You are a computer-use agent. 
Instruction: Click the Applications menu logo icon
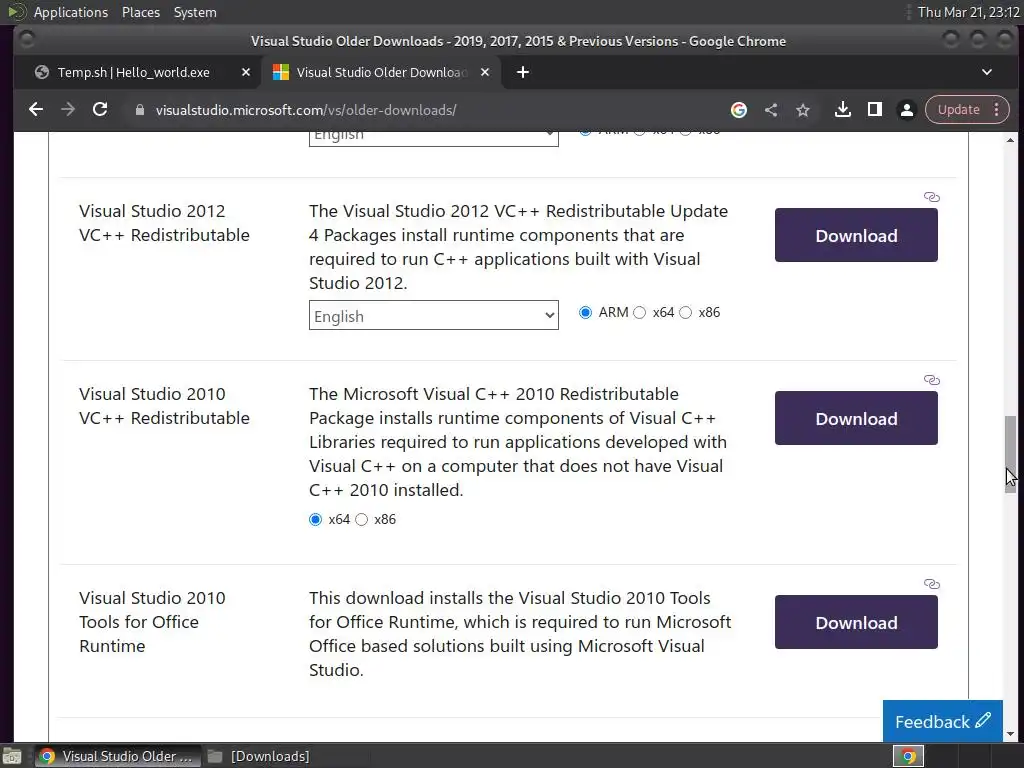coord(16,12)
